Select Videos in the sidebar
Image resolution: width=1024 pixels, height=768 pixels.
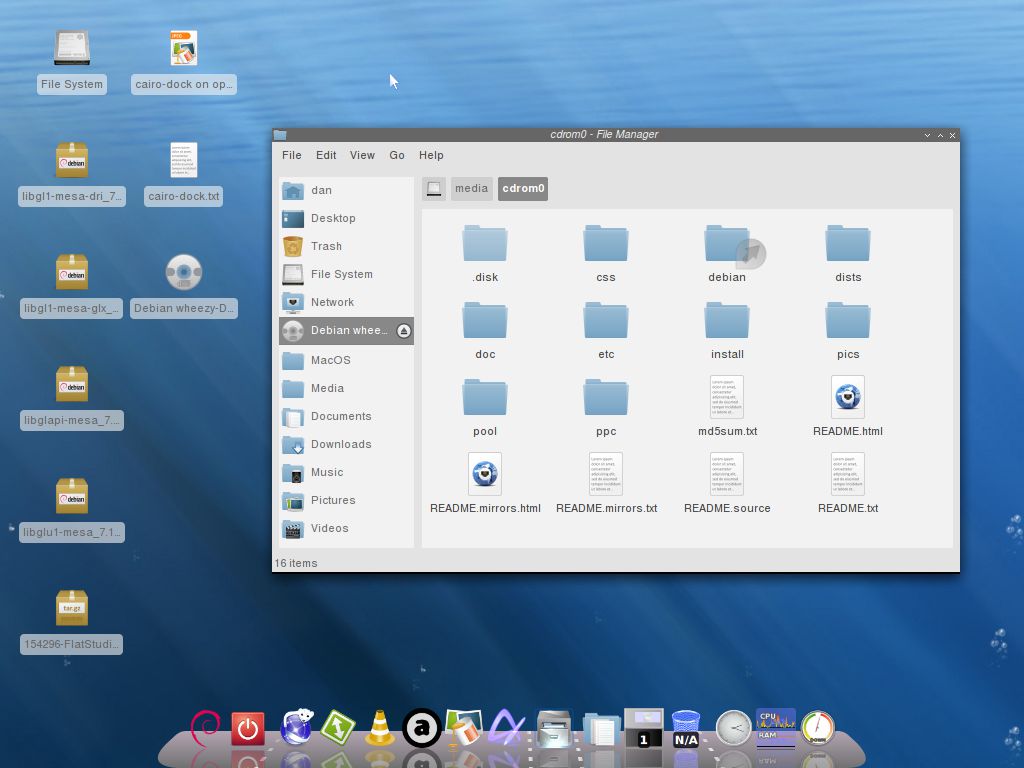[x=346, y=528]
